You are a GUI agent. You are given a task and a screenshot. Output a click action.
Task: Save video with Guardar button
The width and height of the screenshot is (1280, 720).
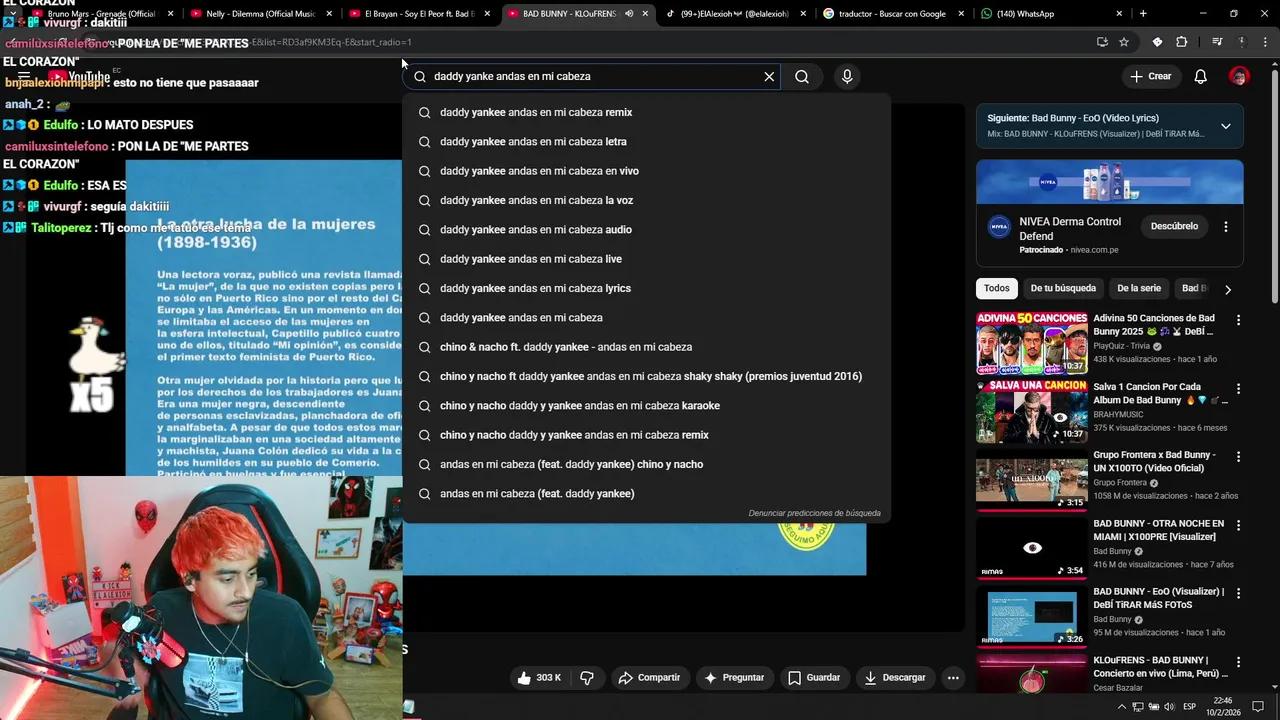pos(813,677)
